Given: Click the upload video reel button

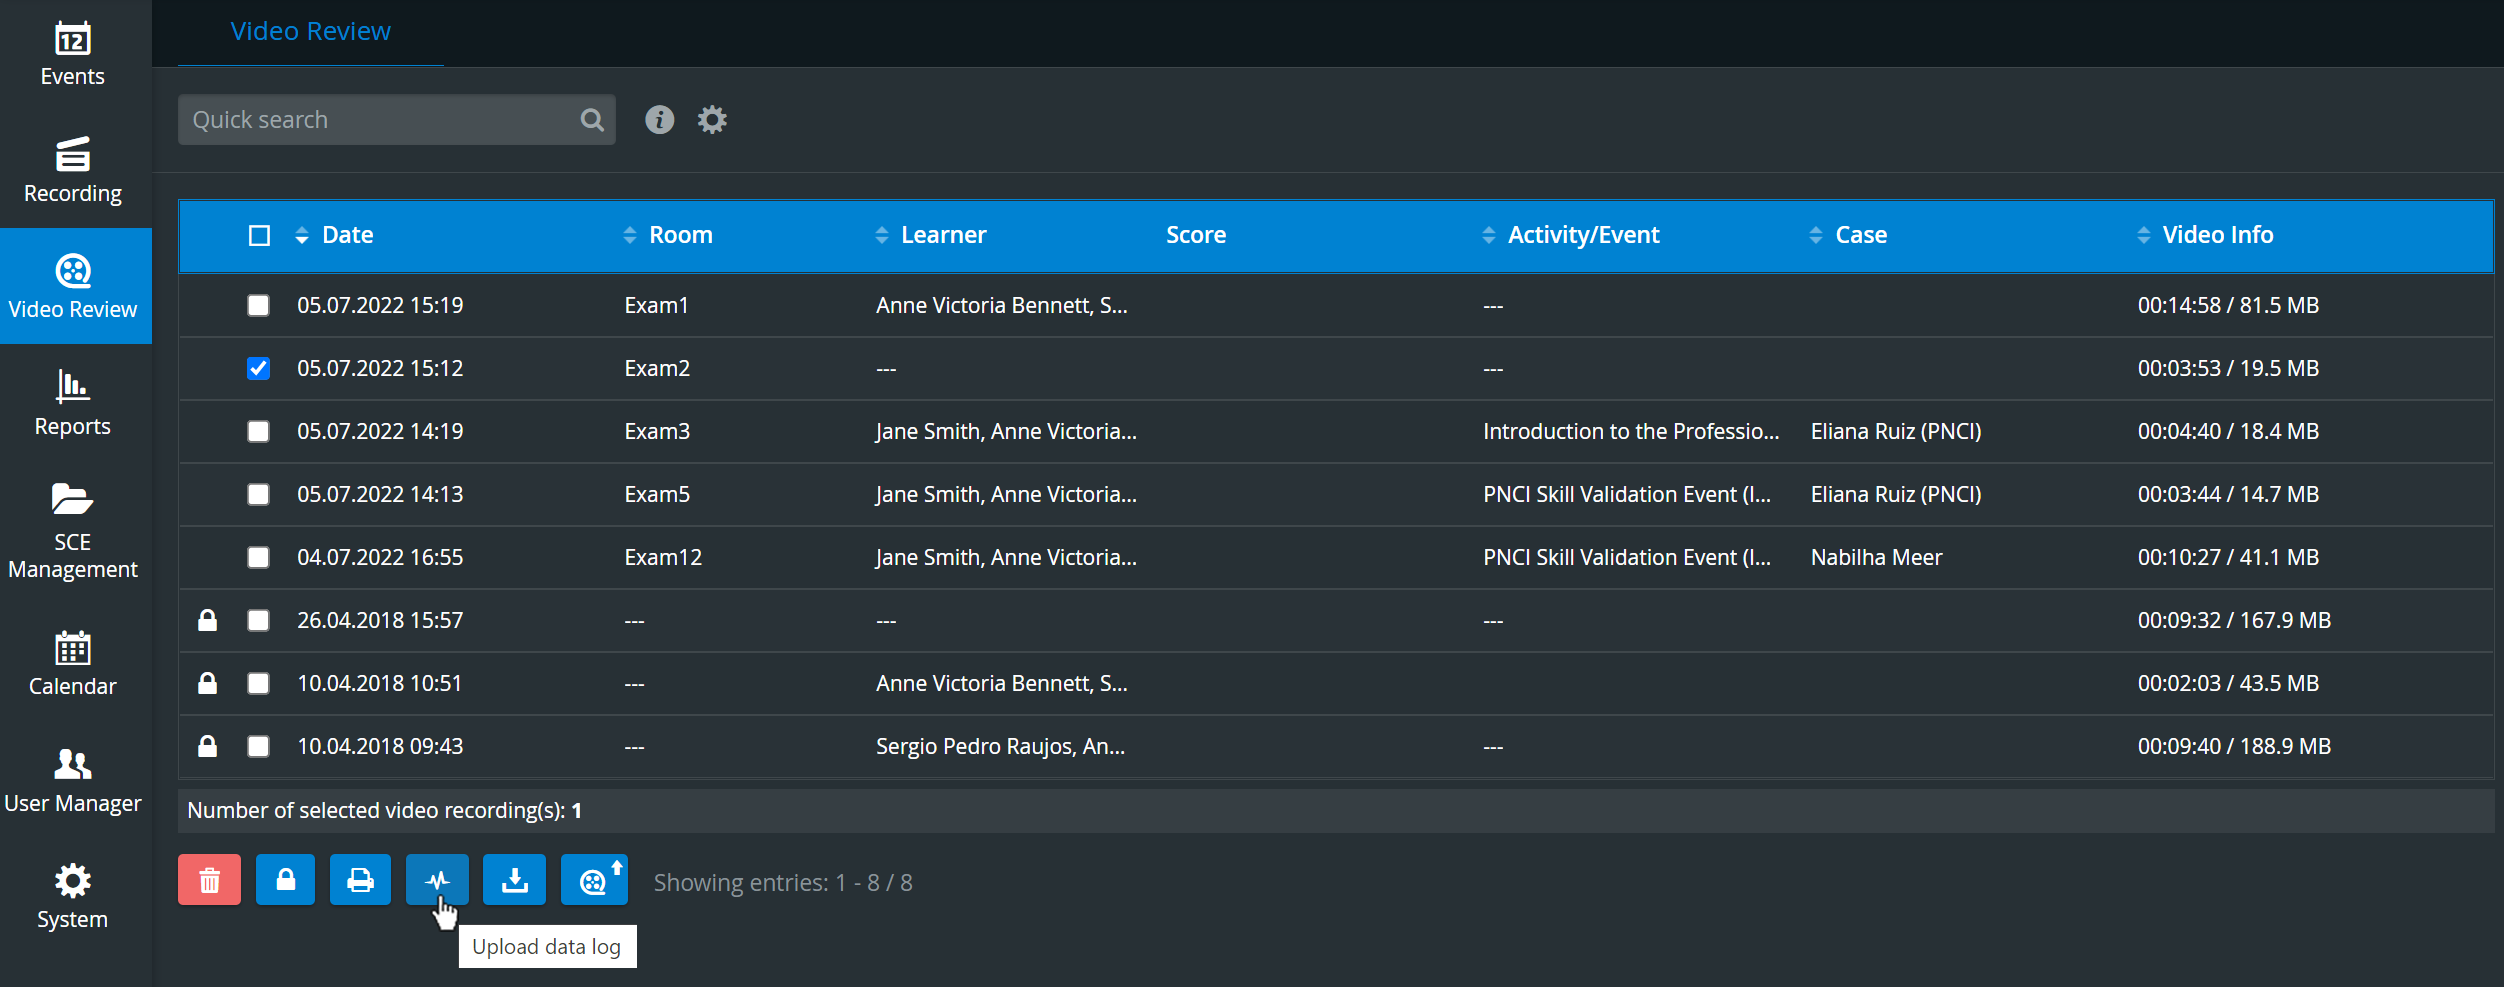Looking at the screenshot, I should [x=594, y=880].
